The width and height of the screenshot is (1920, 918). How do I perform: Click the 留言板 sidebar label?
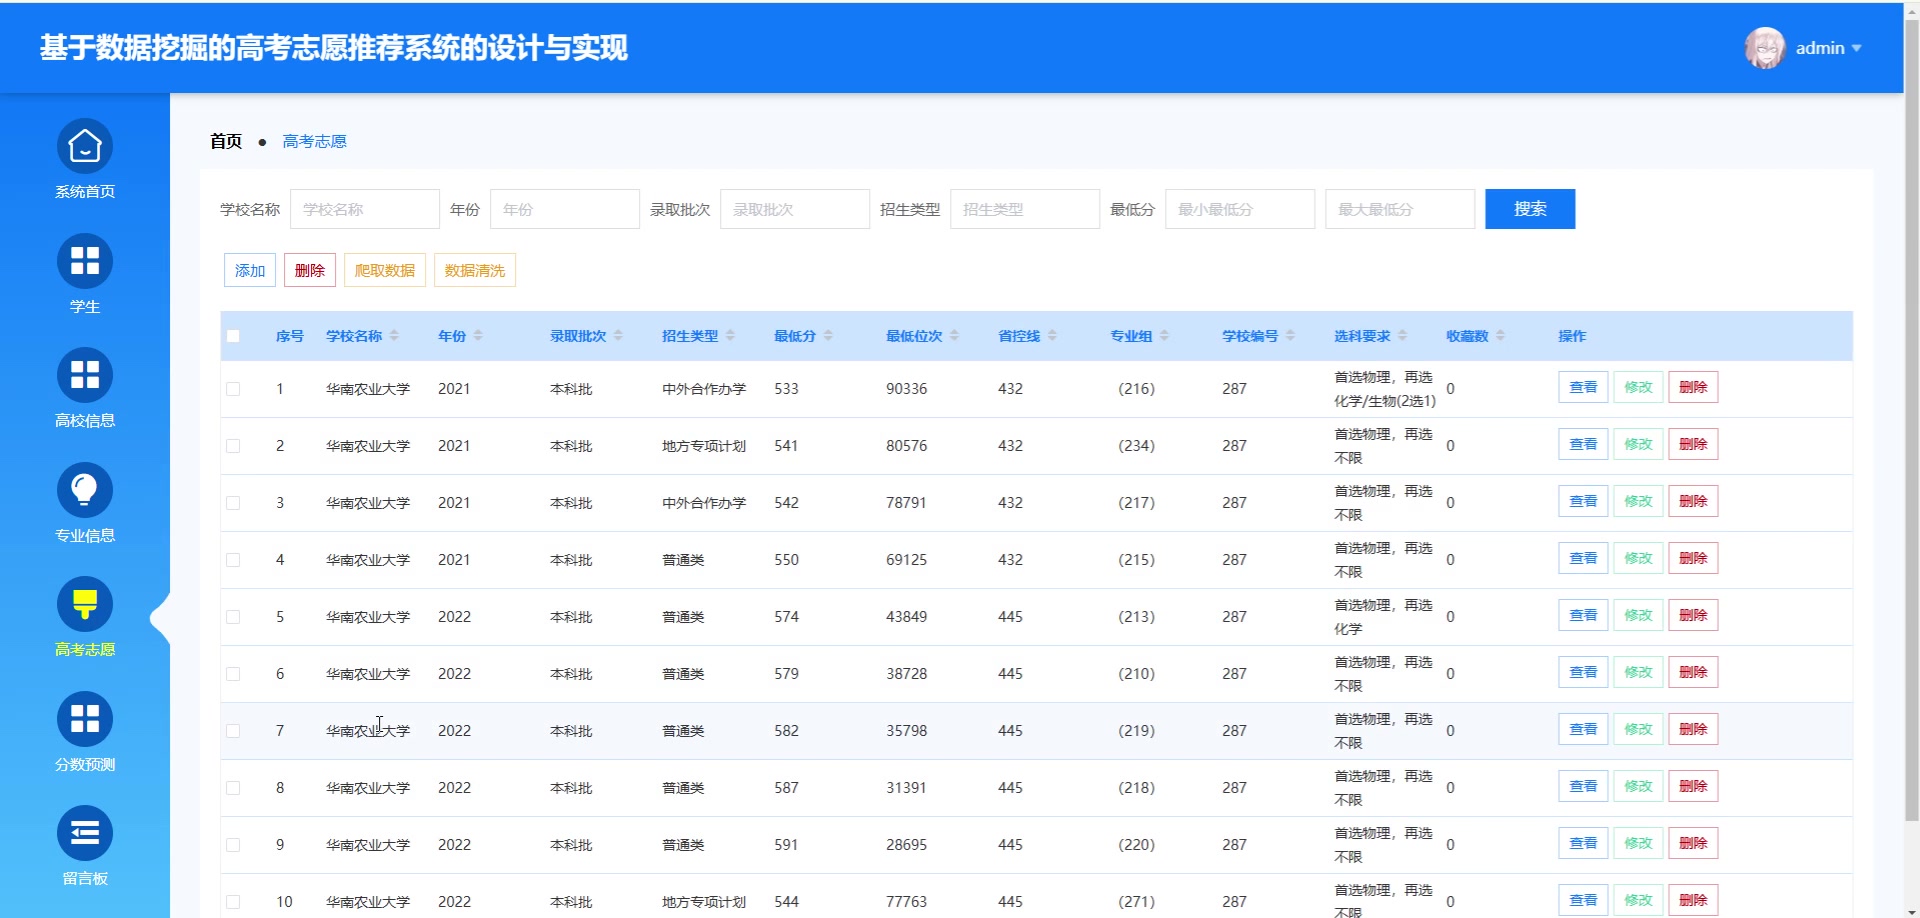(85, 879)
